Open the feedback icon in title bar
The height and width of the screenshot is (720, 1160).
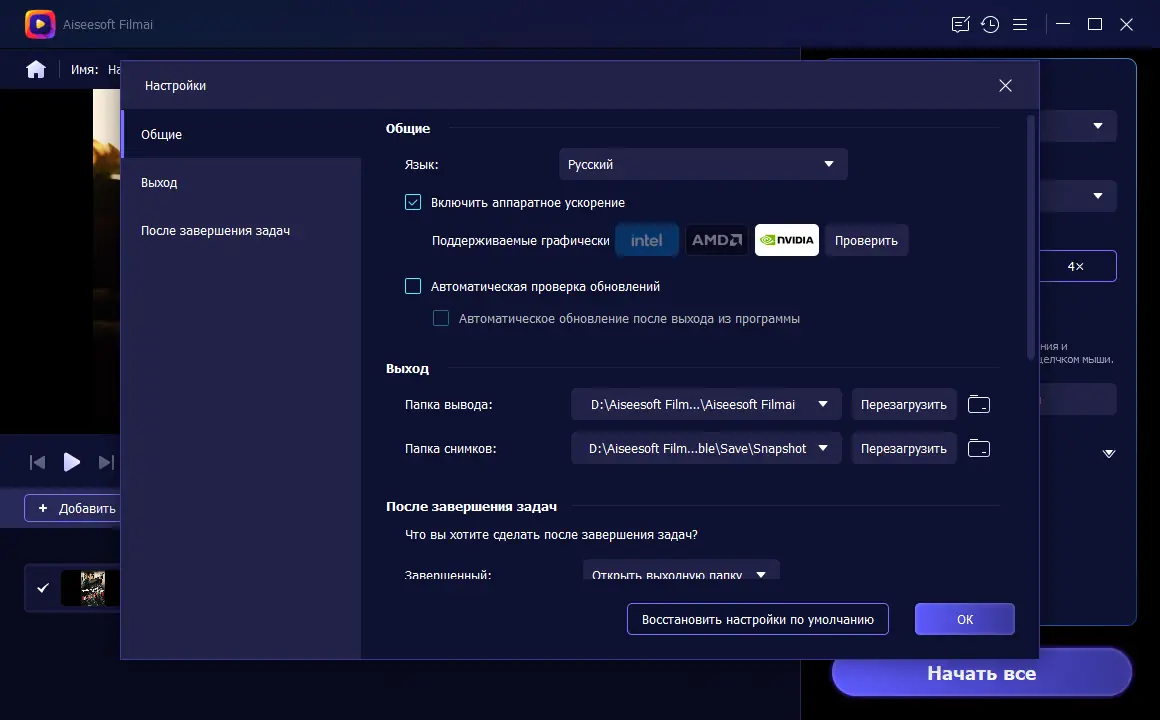(x=960, y=24)
